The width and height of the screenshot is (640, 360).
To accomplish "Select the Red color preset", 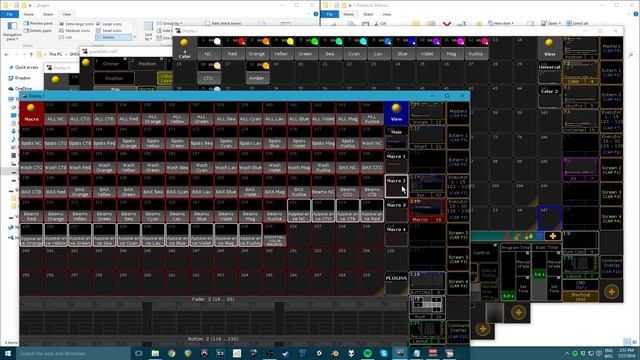I will (233, 48).
